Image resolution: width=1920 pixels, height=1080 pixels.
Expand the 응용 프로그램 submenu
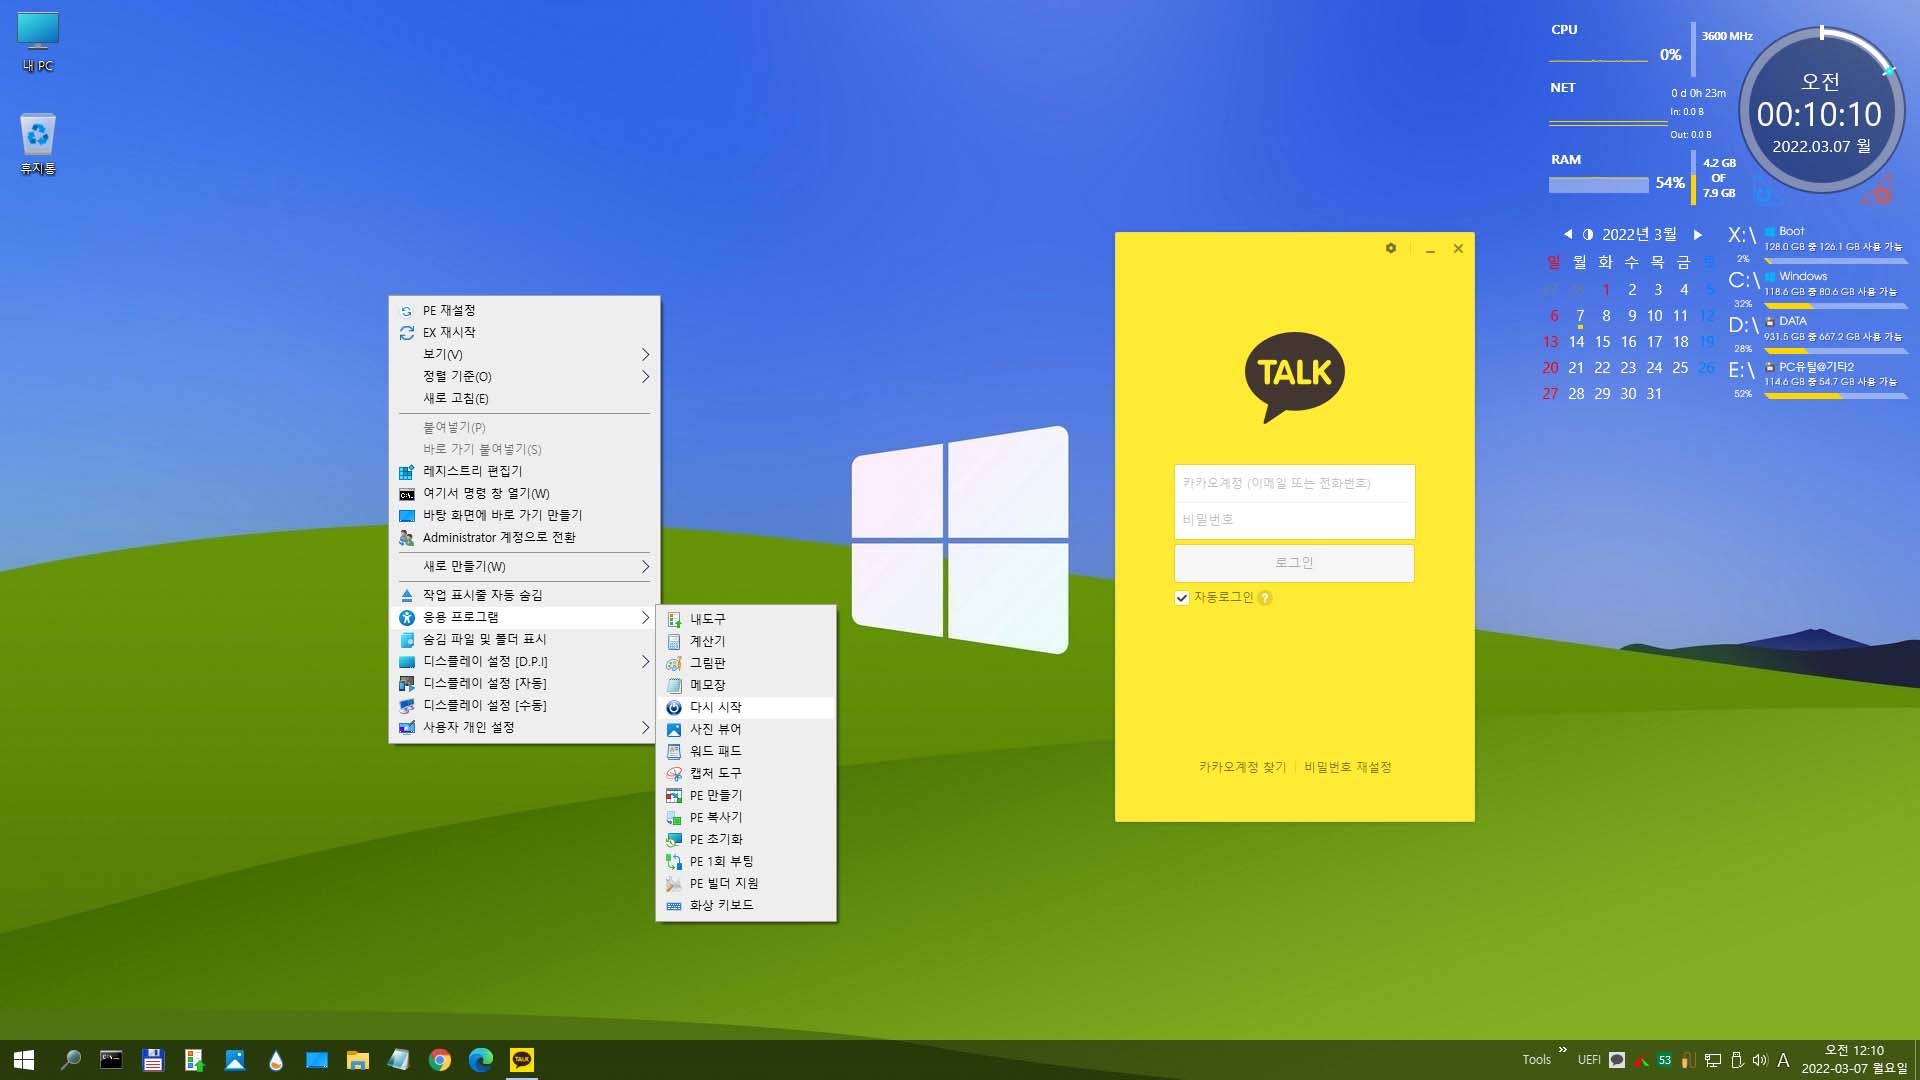pos(524,617)
